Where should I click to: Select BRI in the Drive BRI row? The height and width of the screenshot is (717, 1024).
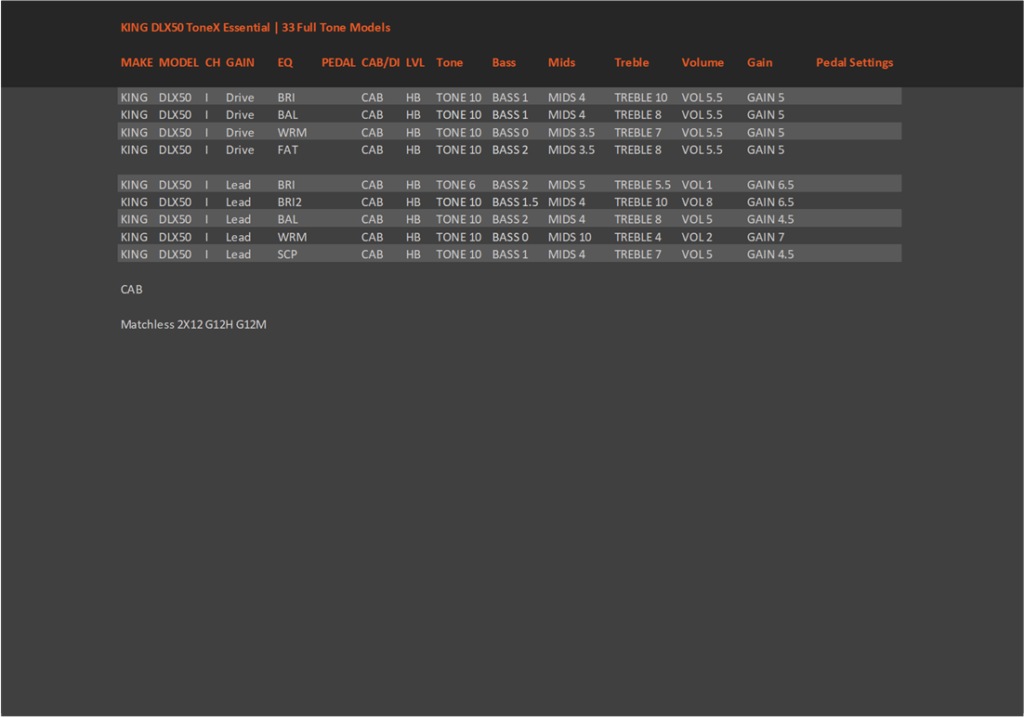tap(286, 97)
